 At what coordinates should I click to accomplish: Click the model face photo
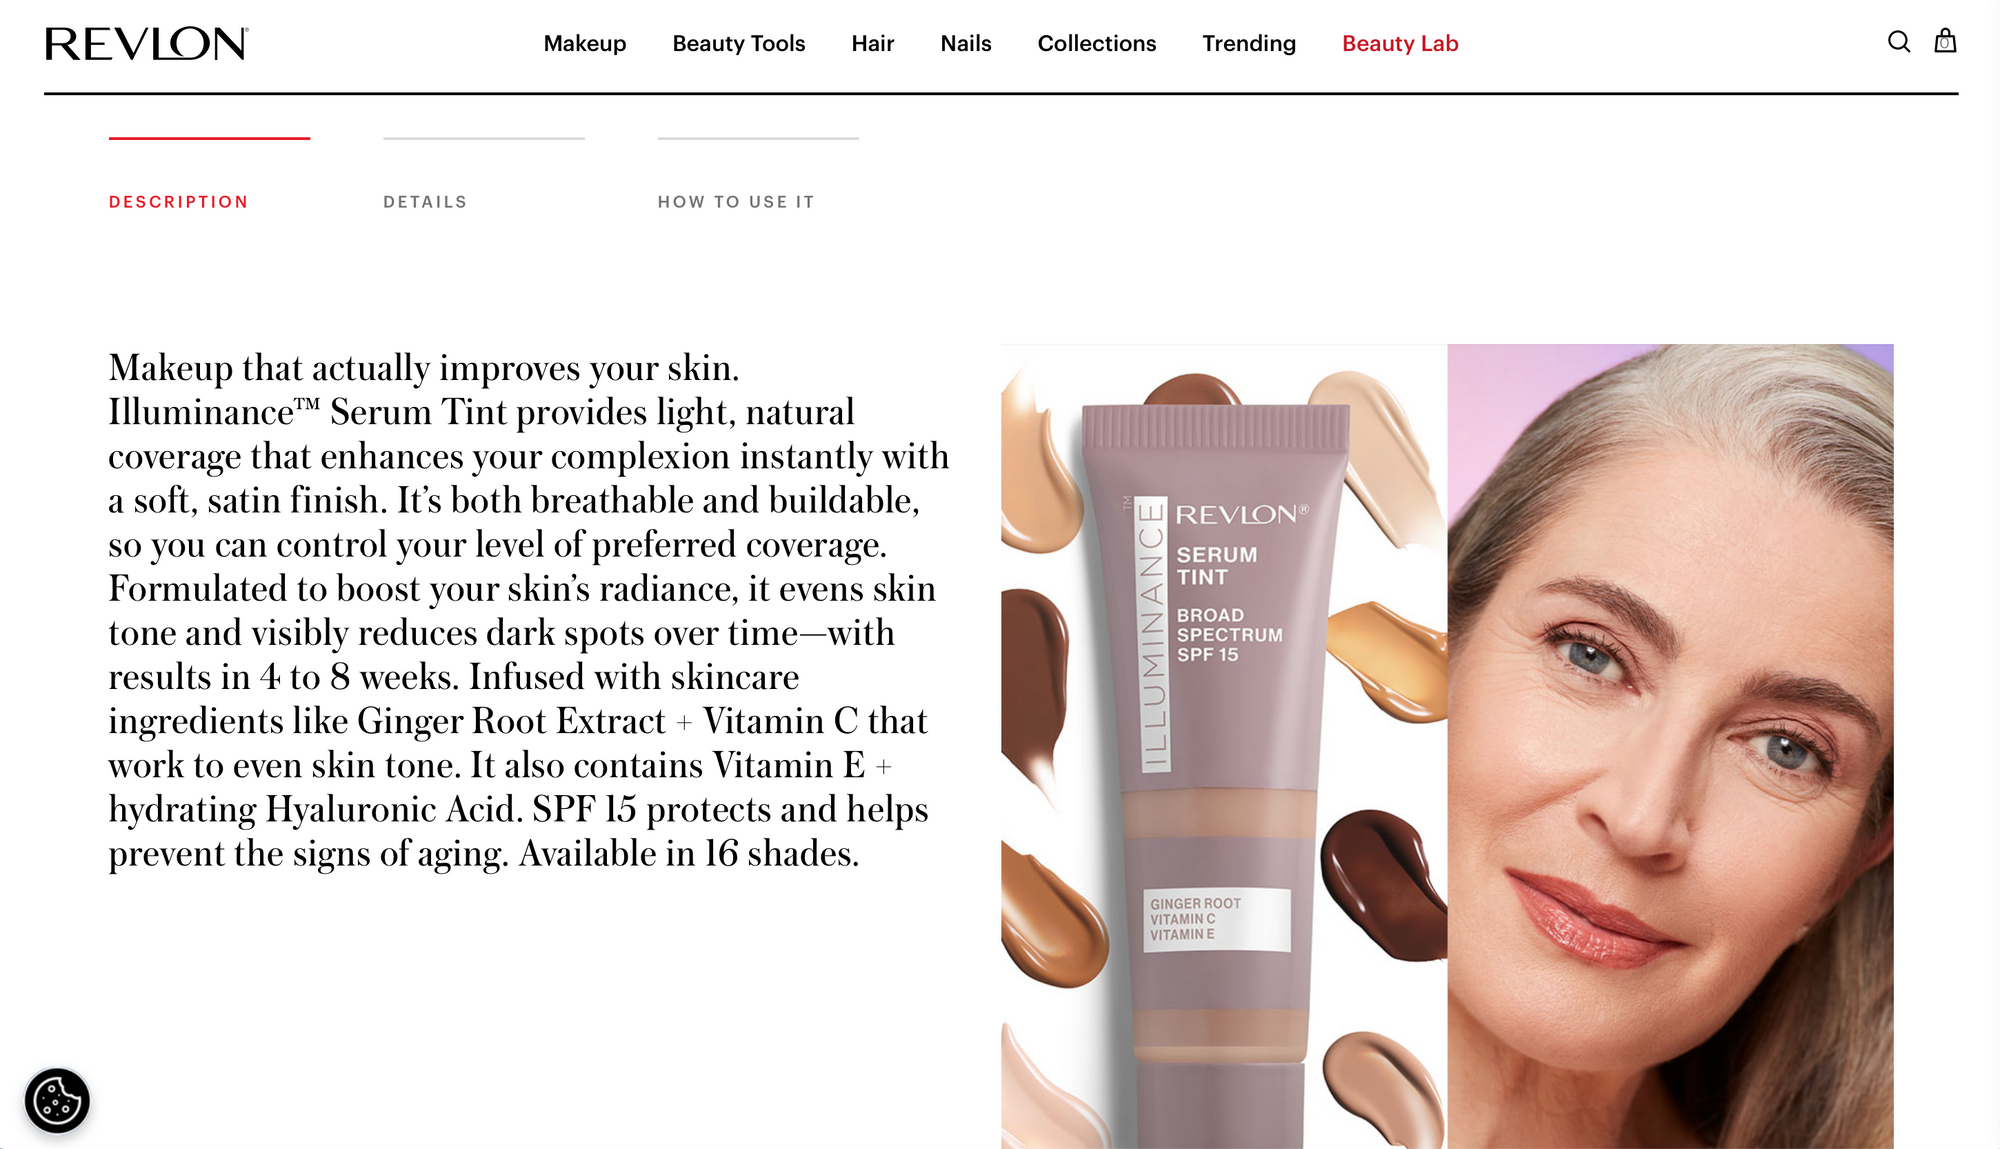(1670, 746)
